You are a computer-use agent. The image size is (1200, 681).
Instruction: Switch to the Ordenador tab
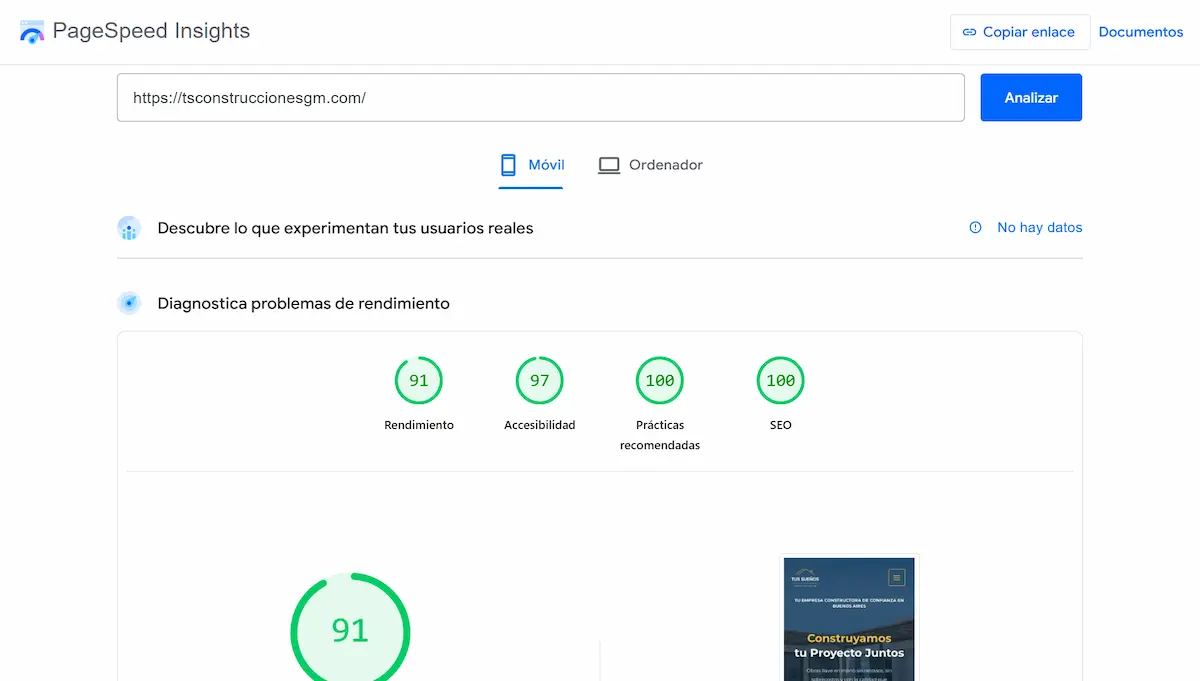tap(650, 164)
